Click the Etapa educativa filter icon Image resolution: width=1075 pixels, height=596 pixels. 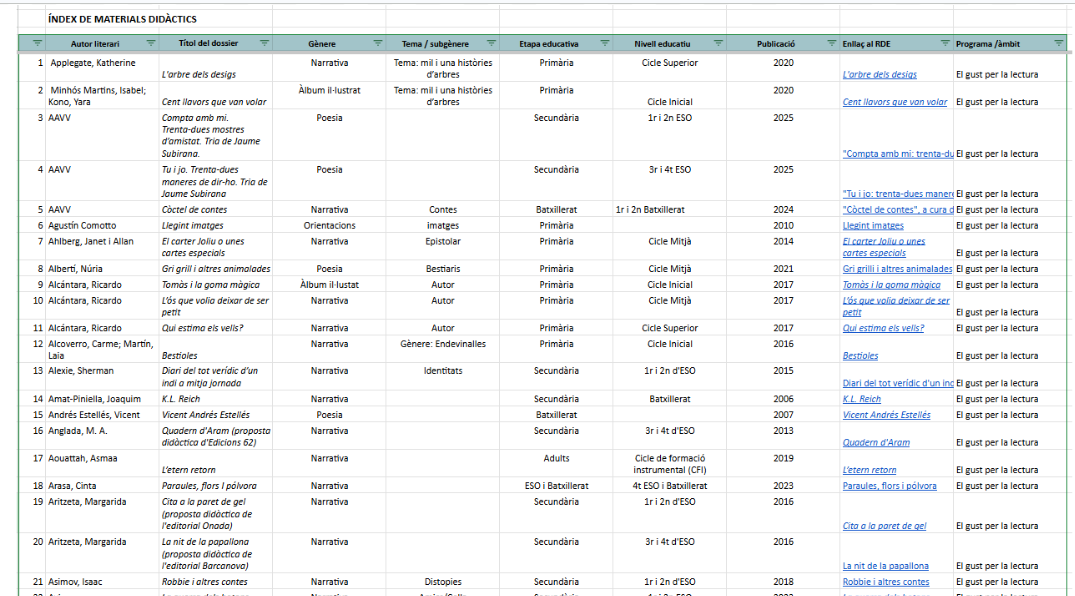603,43
